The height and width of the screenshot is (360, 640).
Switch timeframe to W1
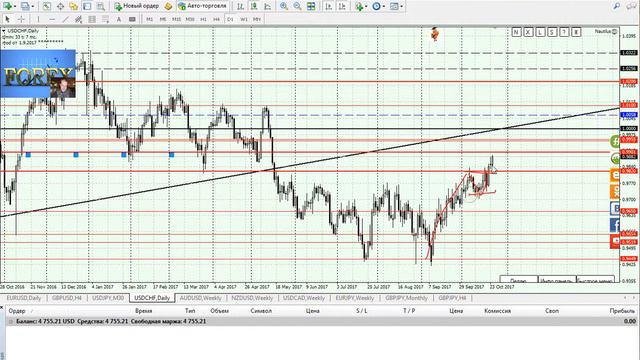(x=244, y=19)
